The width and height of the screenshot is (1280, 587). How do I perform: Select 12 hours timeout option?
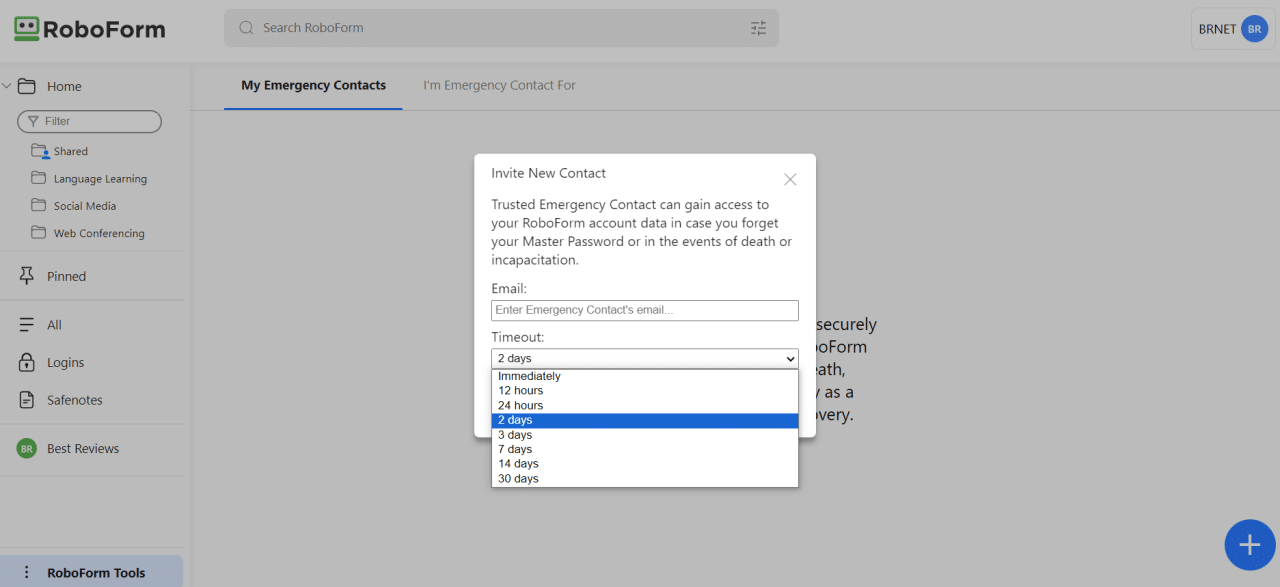pyautogui.click(x=520, y=391)
